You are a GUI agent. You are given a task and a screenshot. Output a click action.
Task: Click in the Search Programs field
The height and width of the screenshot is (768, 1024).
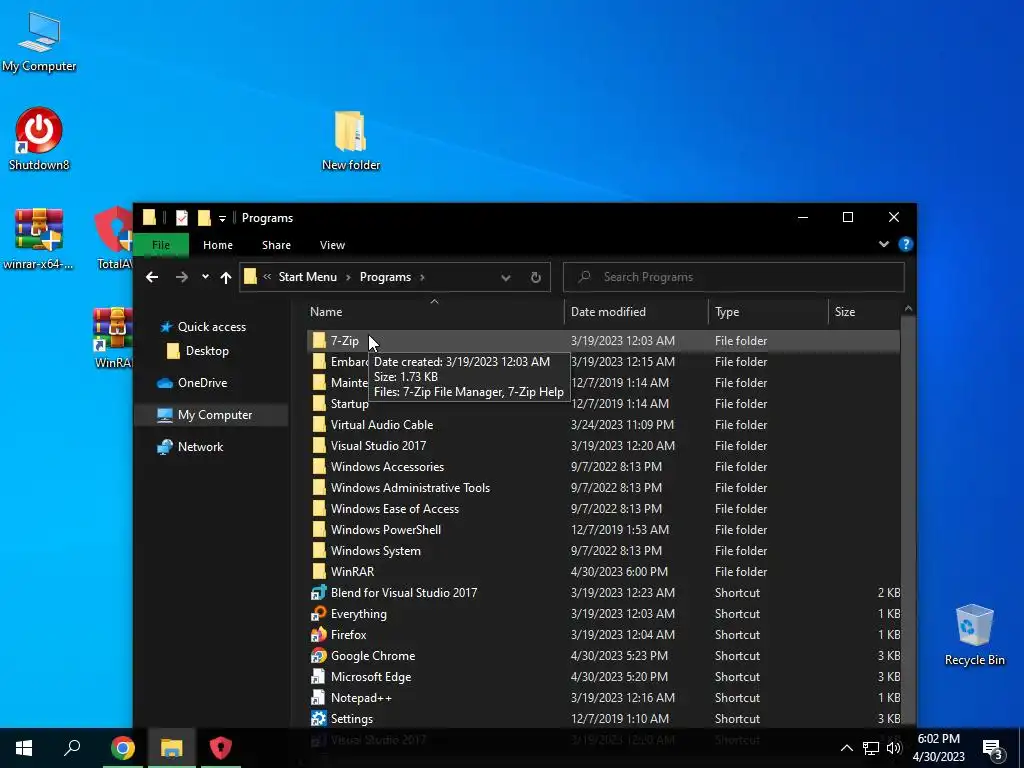pyautogui.click(x=733, y=277)
